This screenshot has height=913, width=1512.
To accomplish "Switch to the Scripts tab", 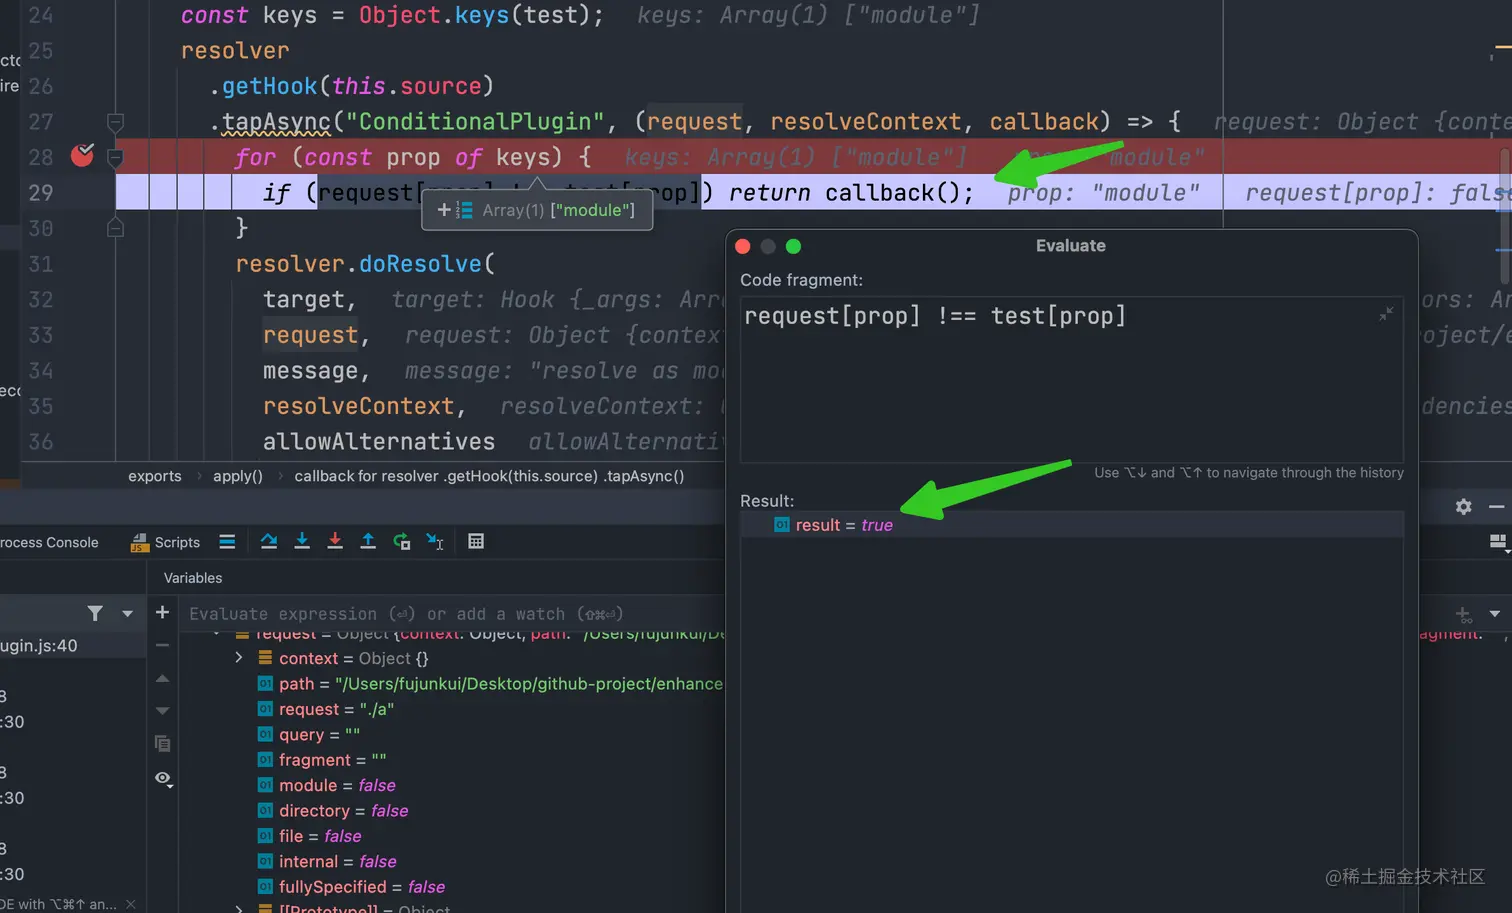I will pos(166,542).
